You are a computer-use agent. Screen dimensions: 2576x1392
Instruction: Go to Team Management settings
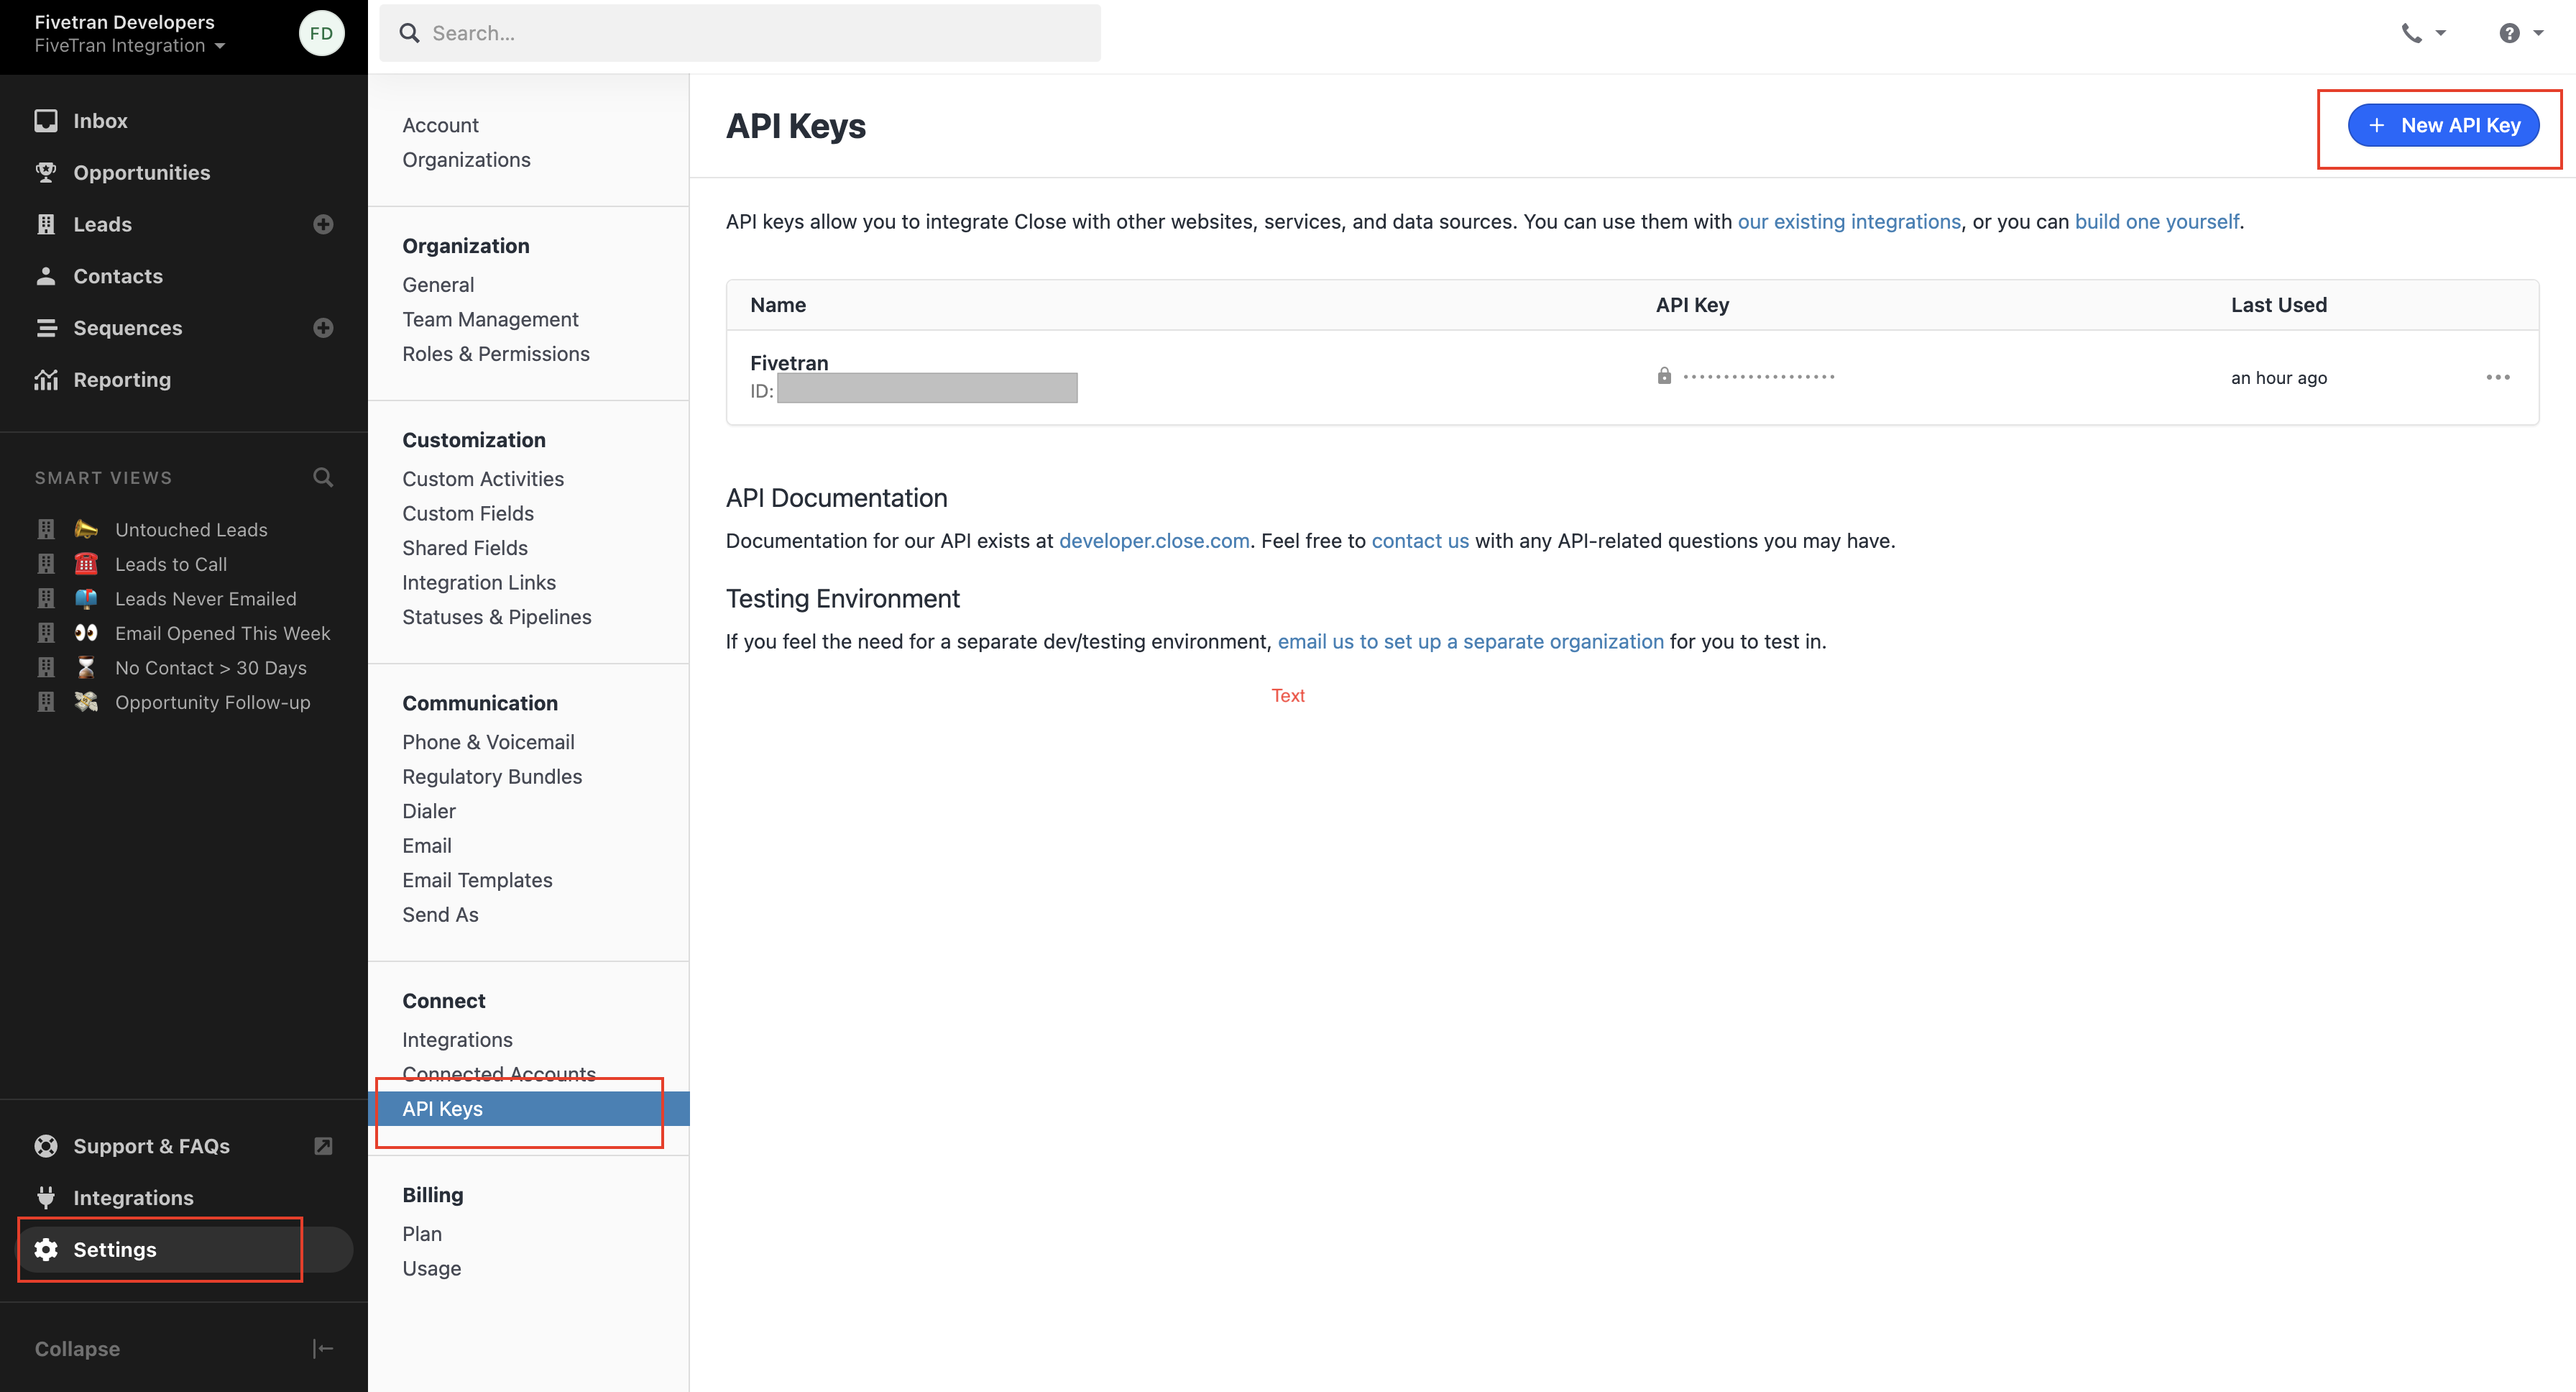pos(490,319)
